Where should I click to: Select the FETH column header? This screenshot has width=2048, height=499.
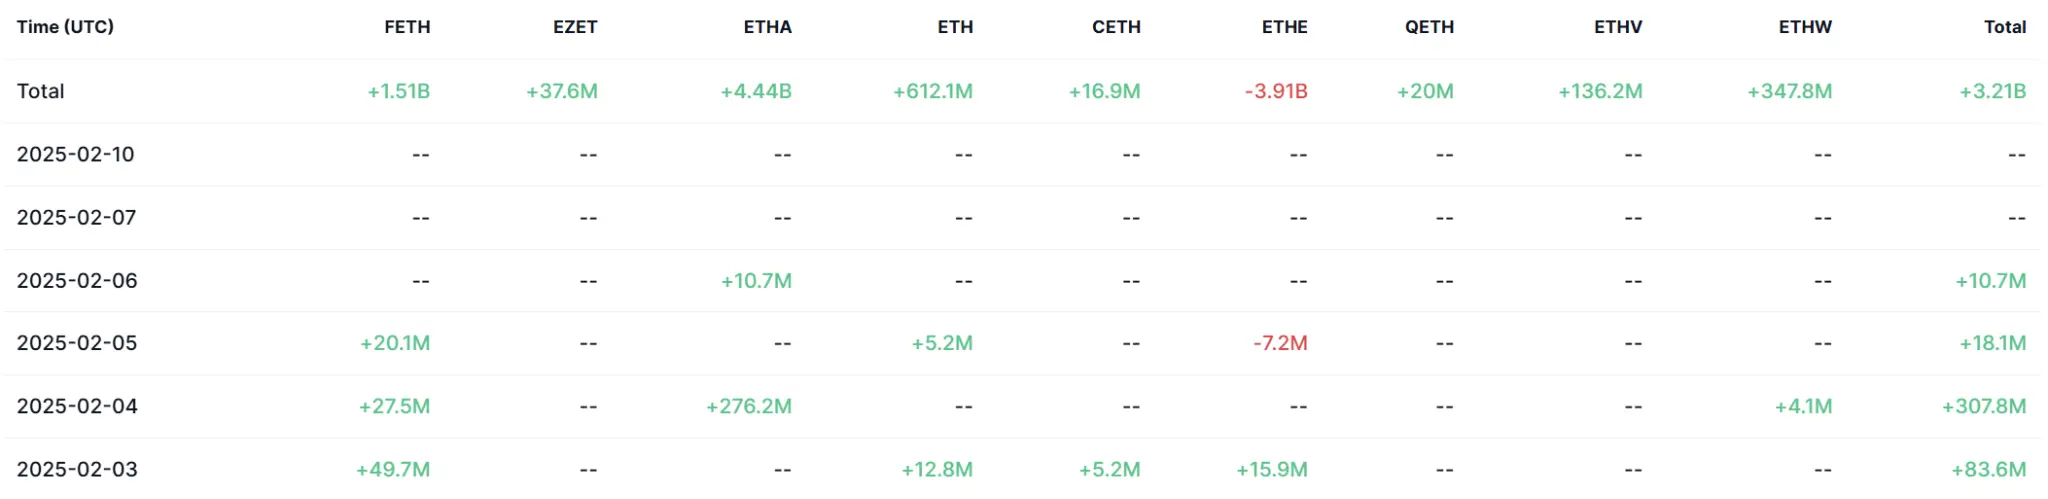coord(407,27)
